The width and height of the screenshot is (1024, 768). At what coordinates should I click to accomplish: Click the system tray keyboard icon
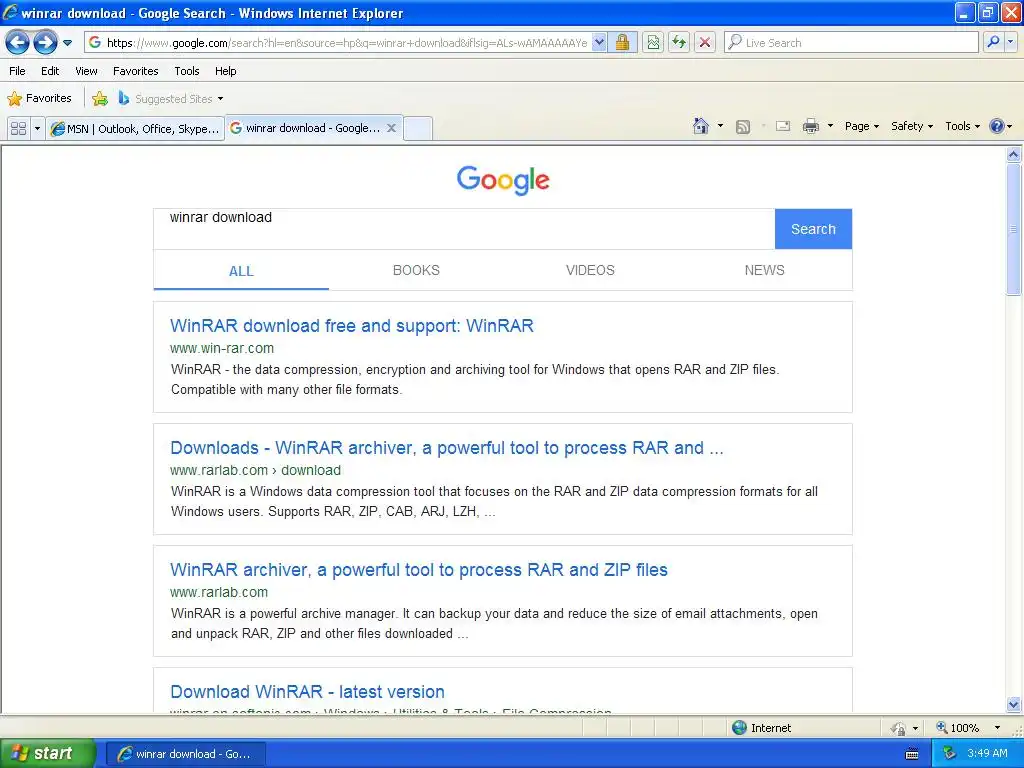pyautogui.click(x=912, y=754)
